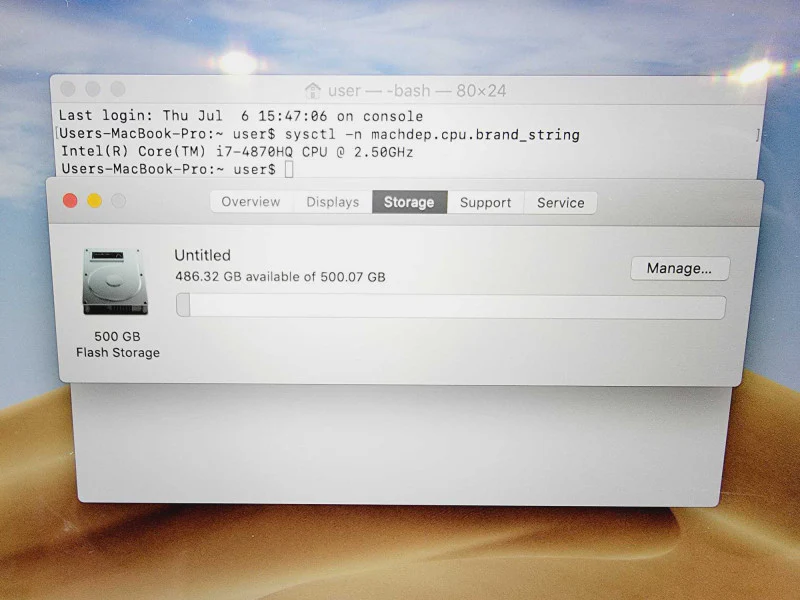
Task: Select the Storage tab
Action: point(409,202)
